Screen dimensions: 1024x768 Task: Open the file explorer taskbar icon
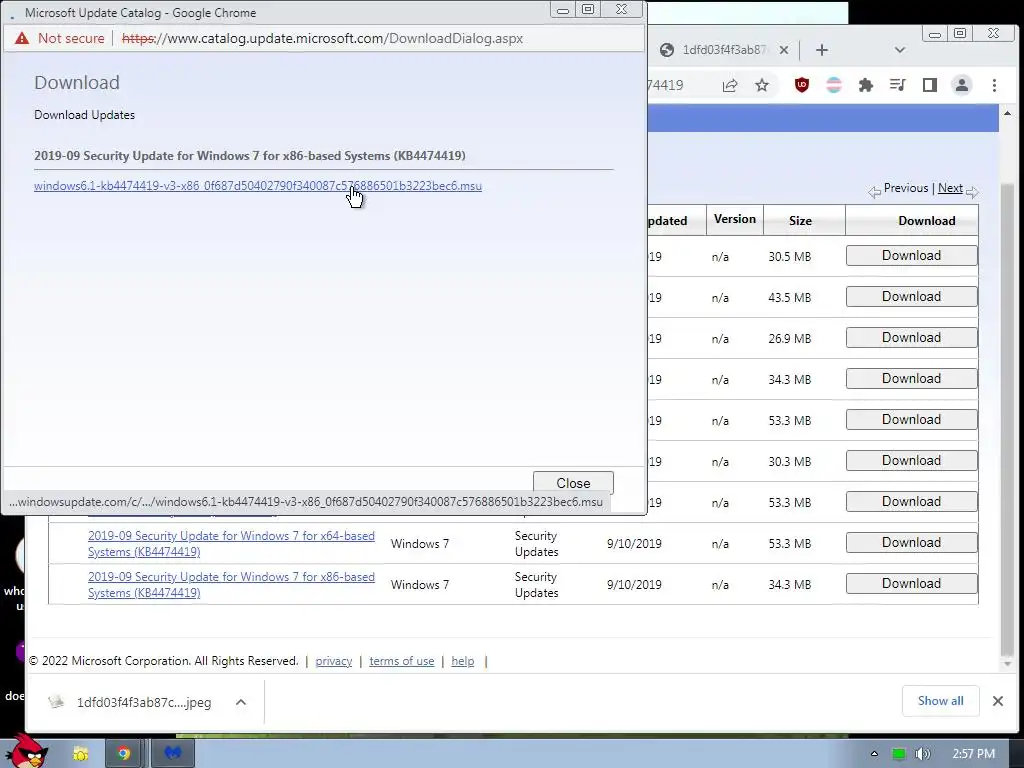81,754
